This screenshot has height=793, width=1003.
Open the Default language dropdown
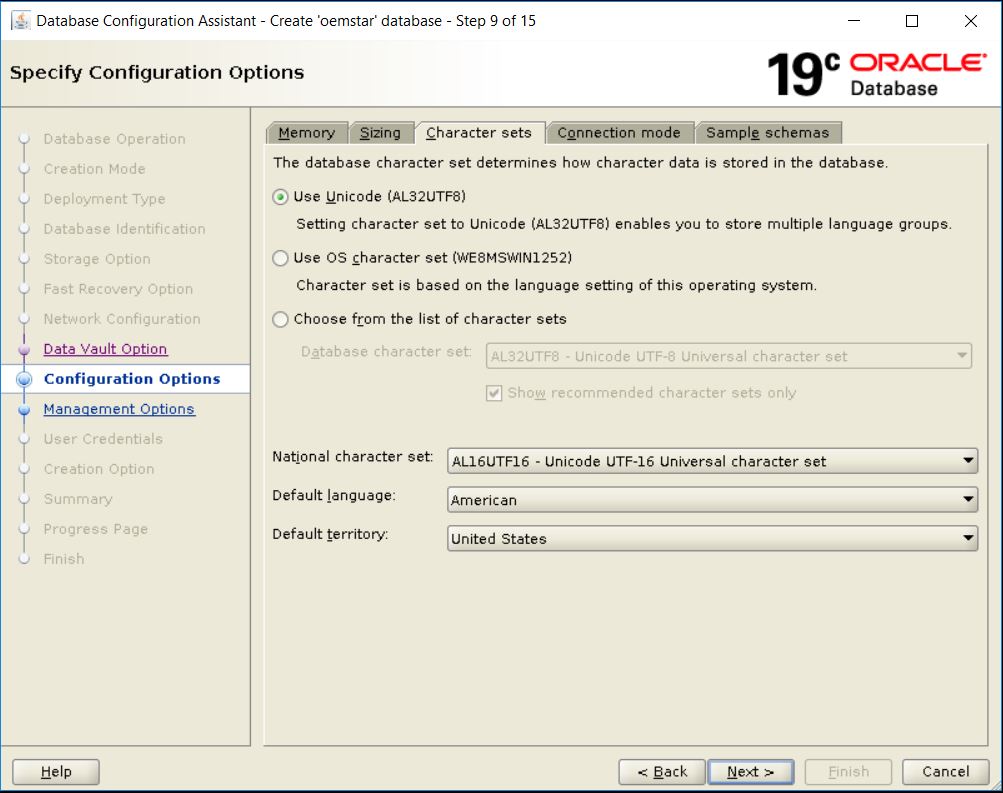tap(713, 499)
